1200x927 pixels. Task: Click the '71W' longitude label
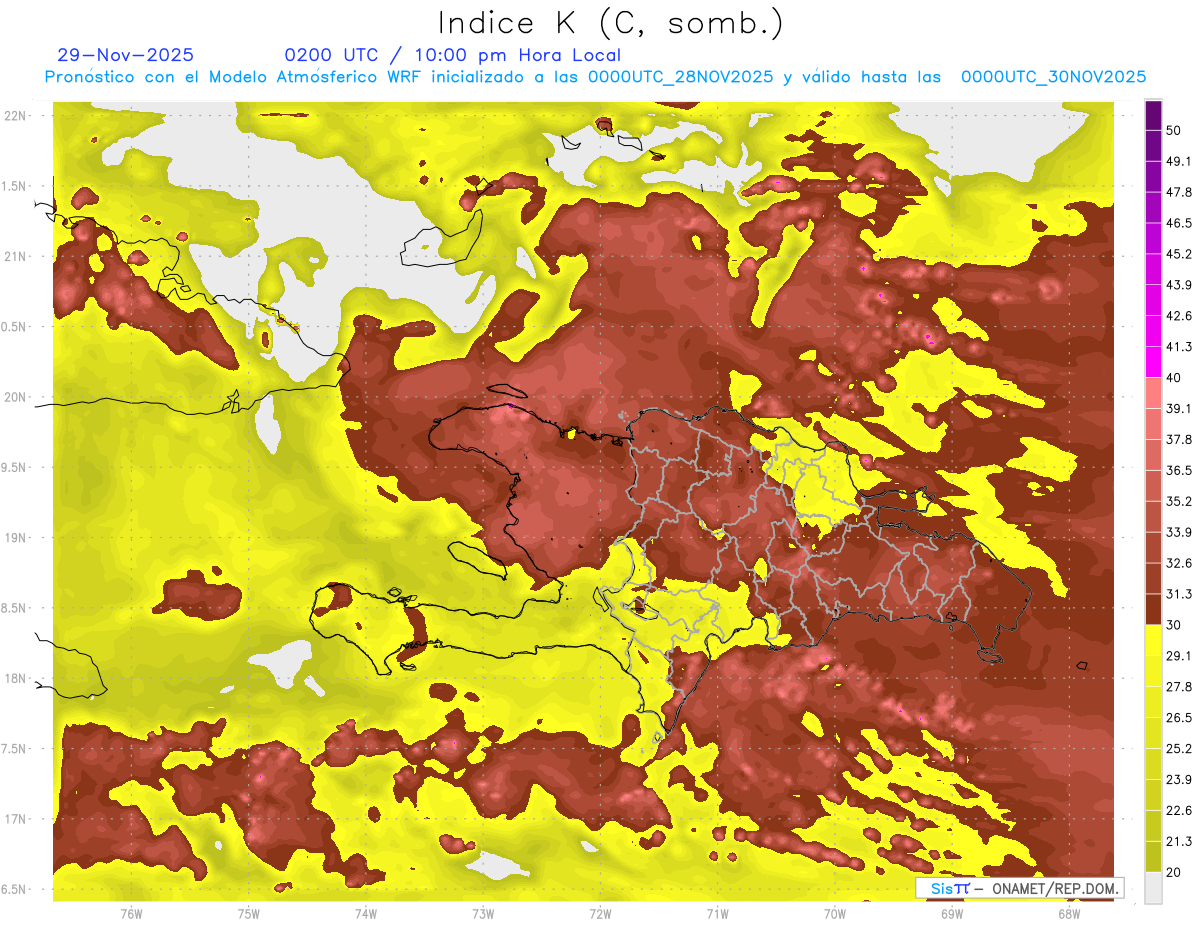[717, 914]
